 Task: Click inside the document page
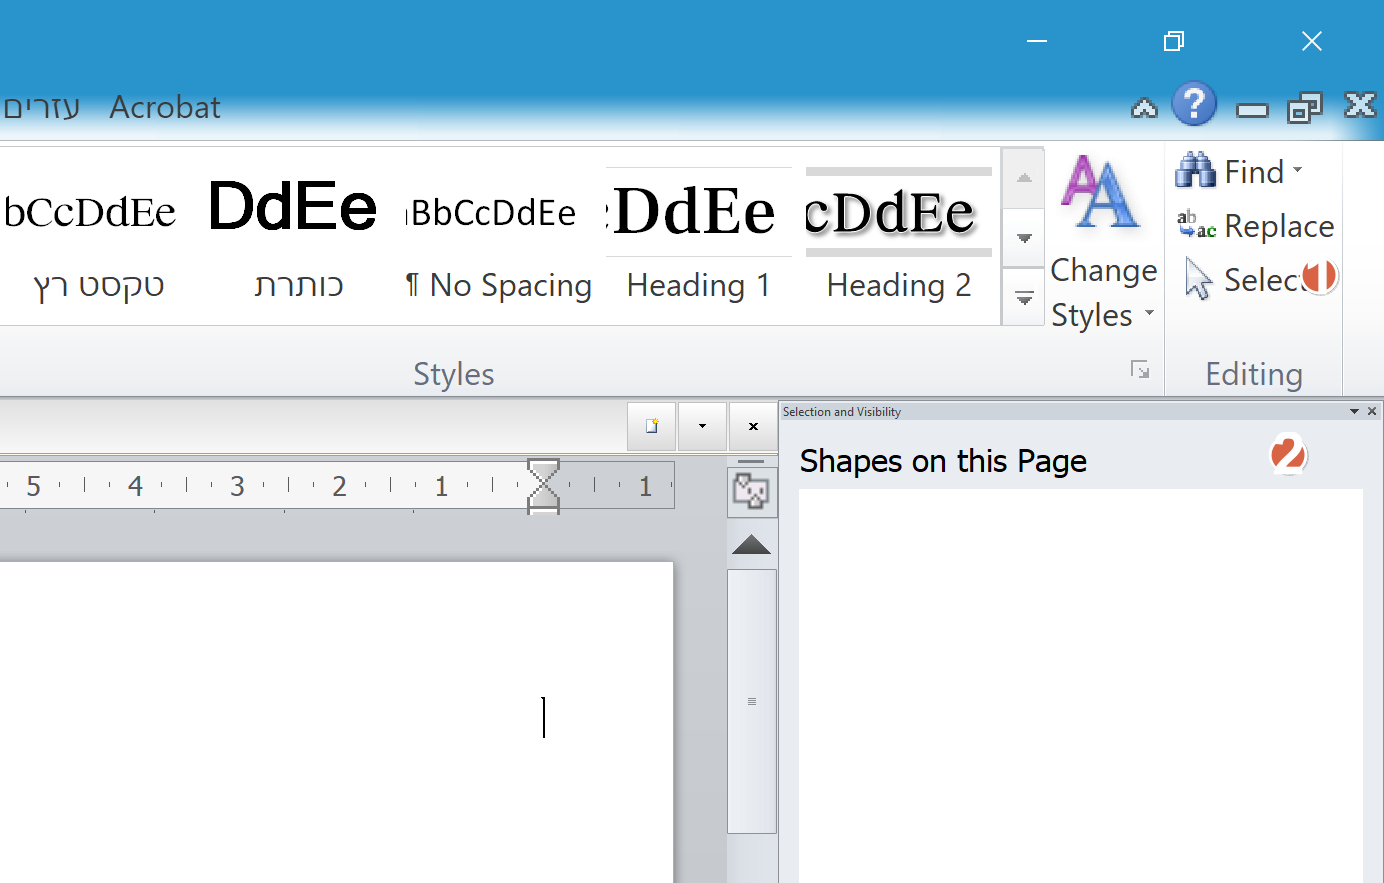(x=336, y=722)
